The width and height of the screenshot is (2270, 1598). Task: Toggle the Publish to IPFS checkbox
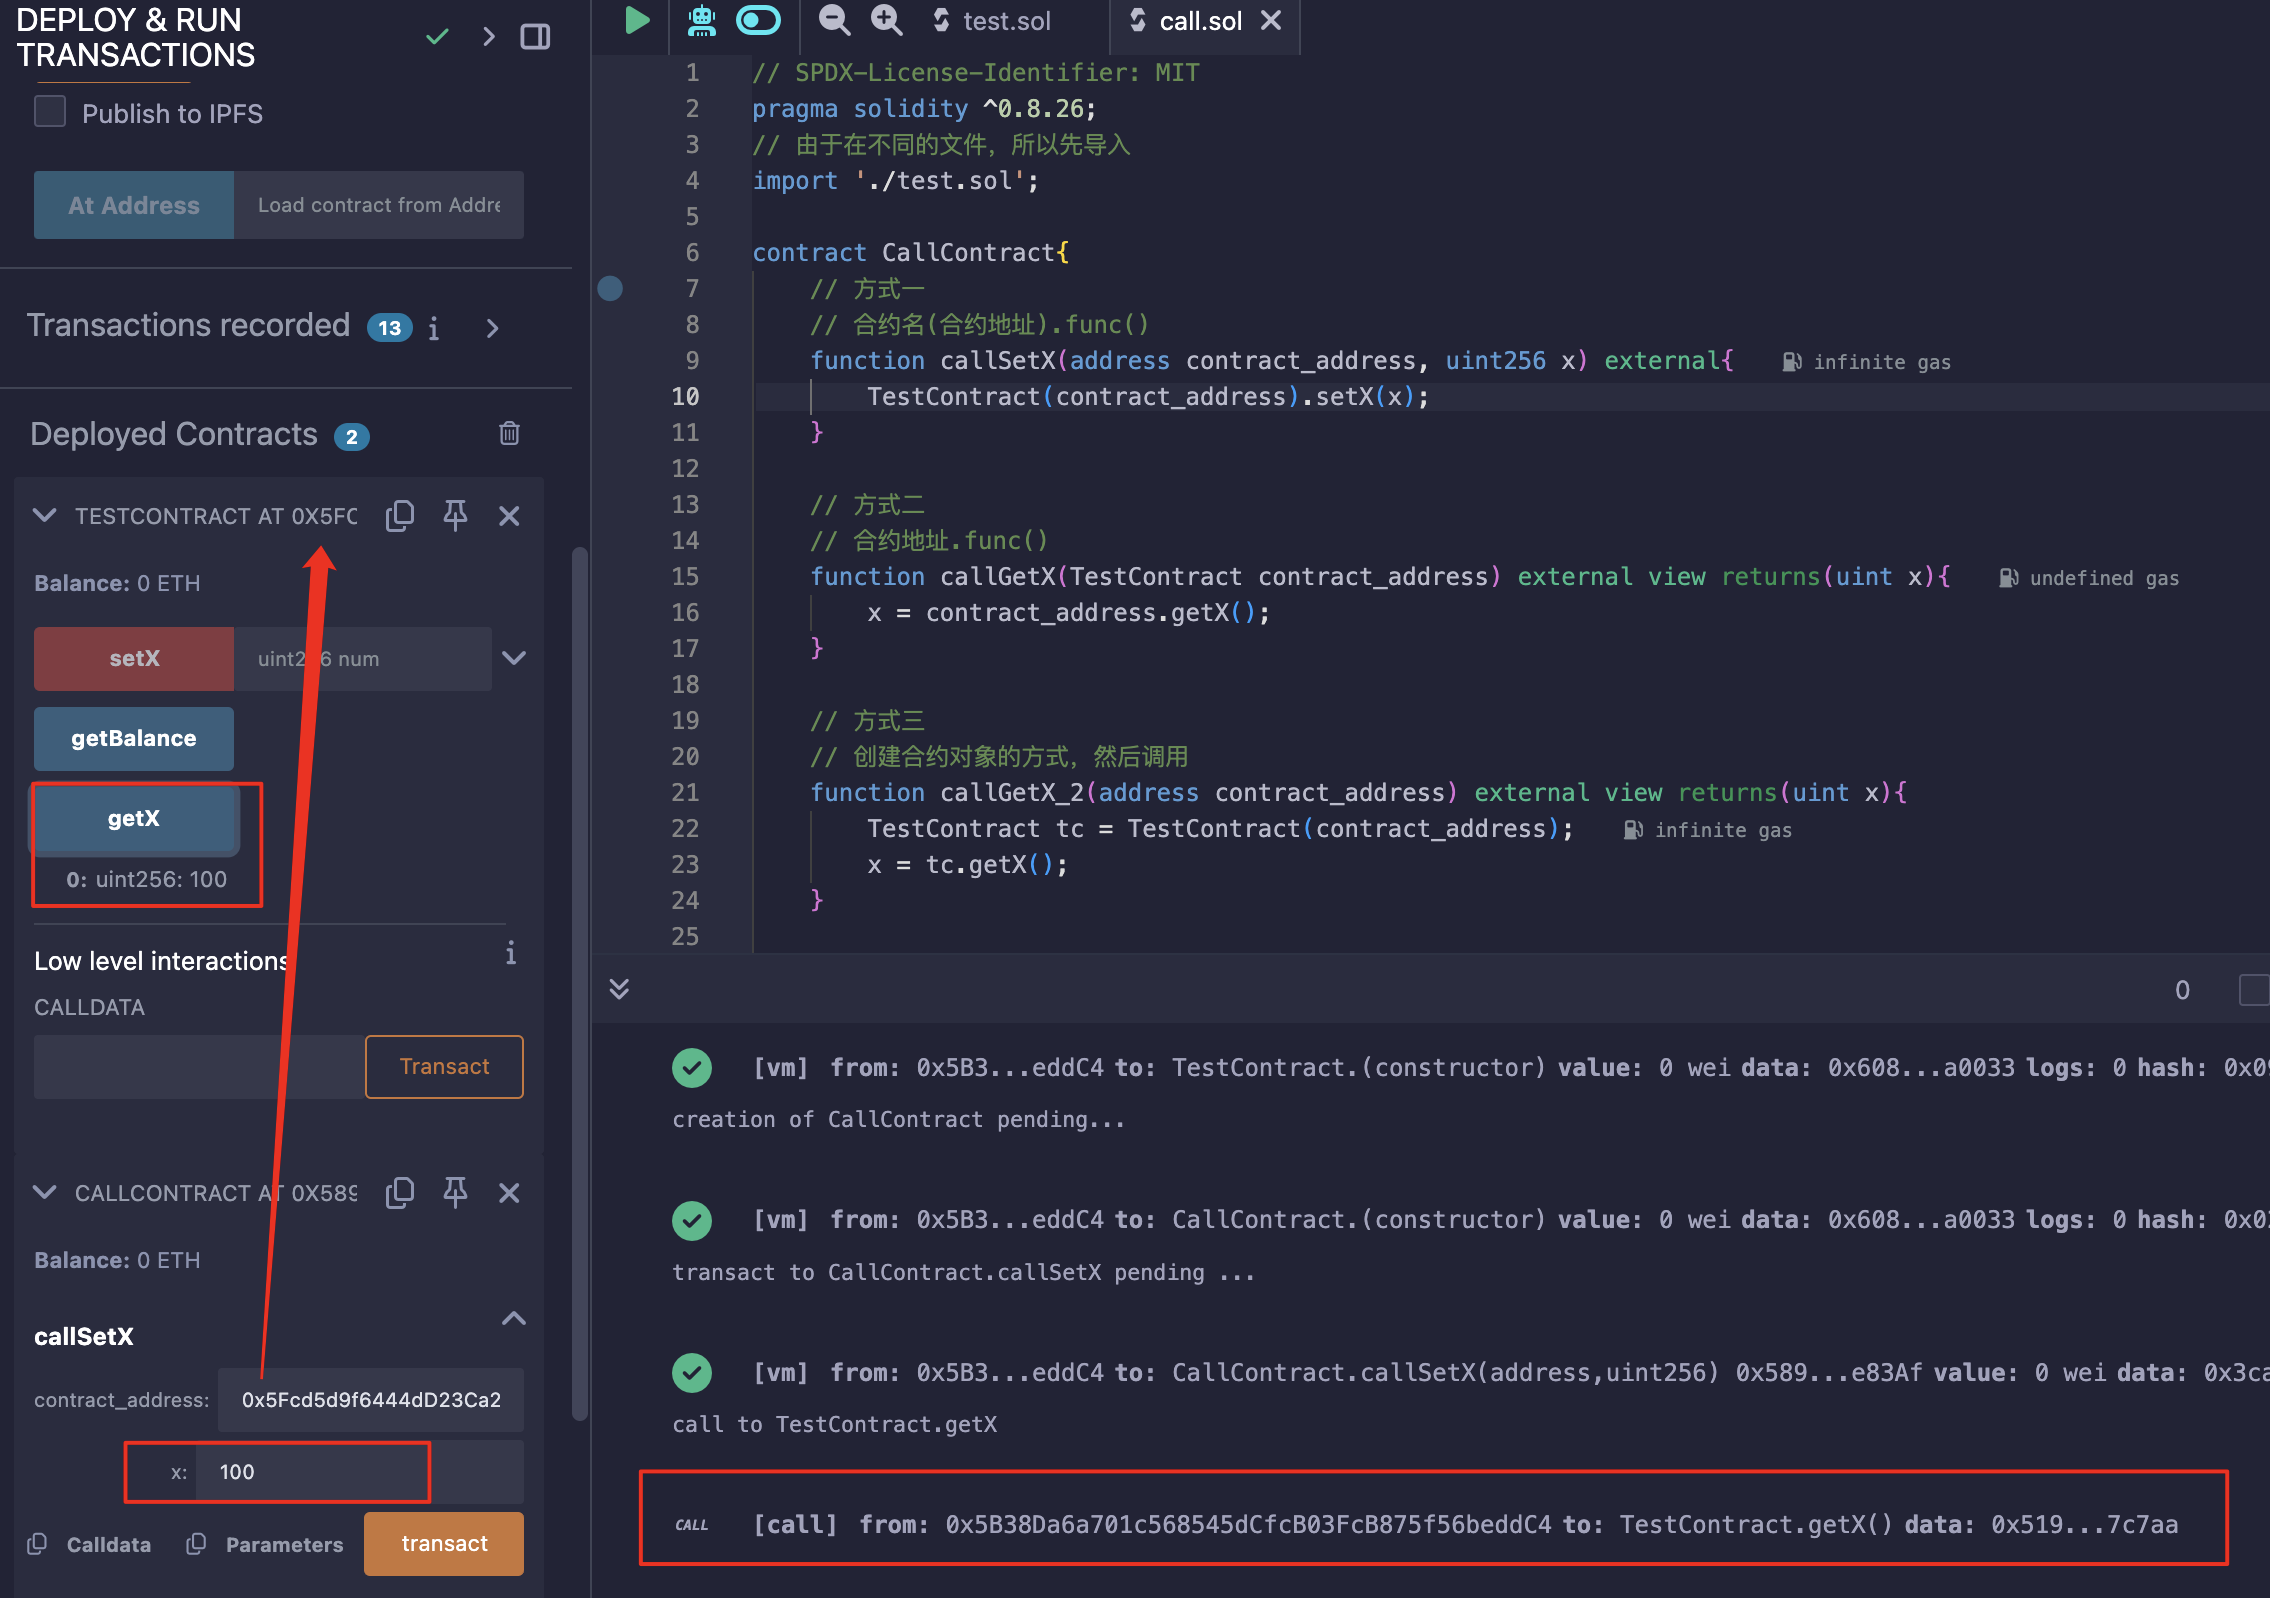coord(50,114)
